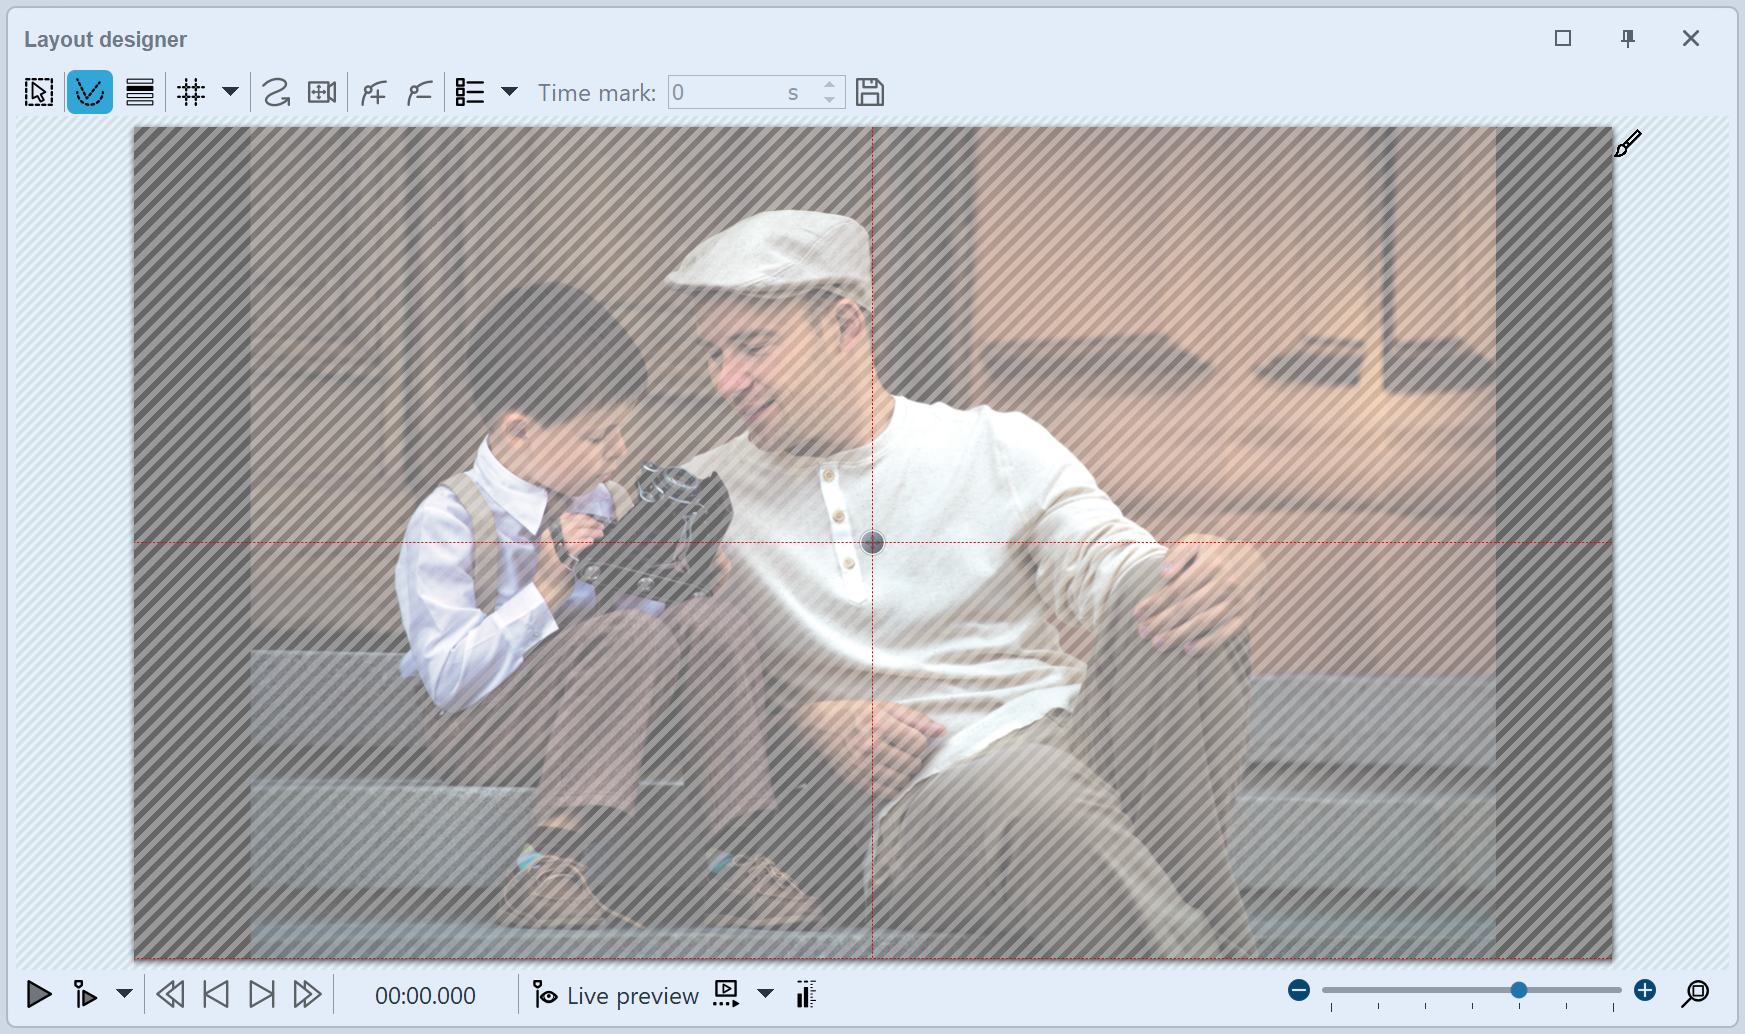Viewport: 1745px width, 1034px height.
Task: Click the save floppy disk icon
Action: click(x=870, y=93)
